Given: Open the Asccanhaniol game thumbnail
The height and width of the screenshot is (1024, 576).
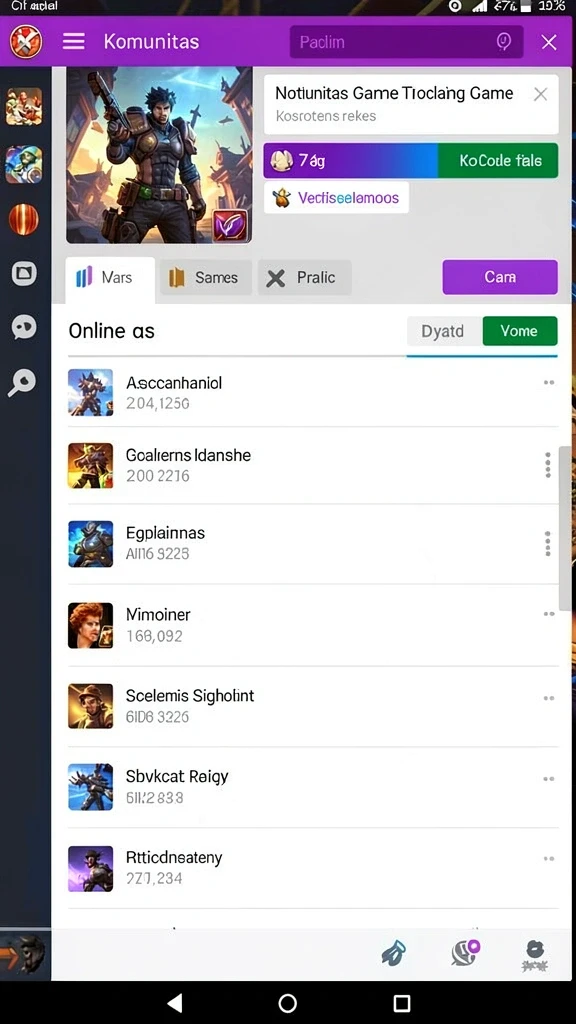Looking at the screenshot, I should tap(91, 392).
